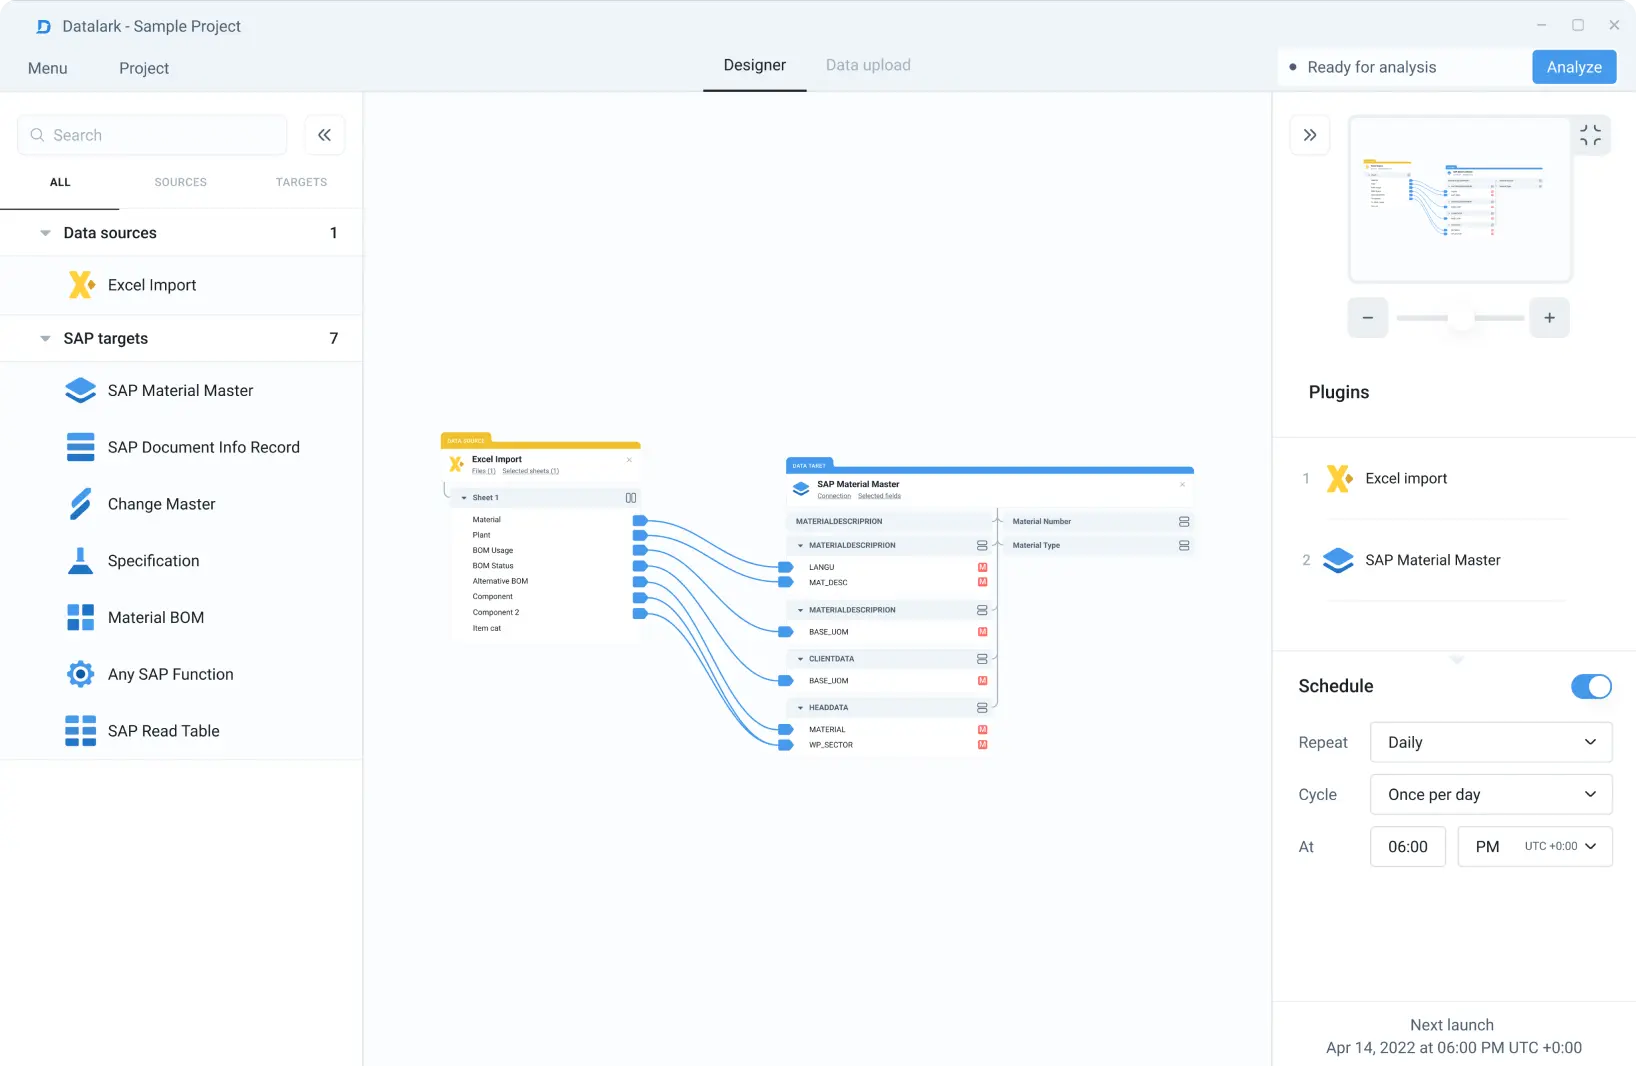Click SAP Material Master icon in Plugins list
Image resolution: width=1636 pixels, height=1066 pixels.
click(1338, 560)
